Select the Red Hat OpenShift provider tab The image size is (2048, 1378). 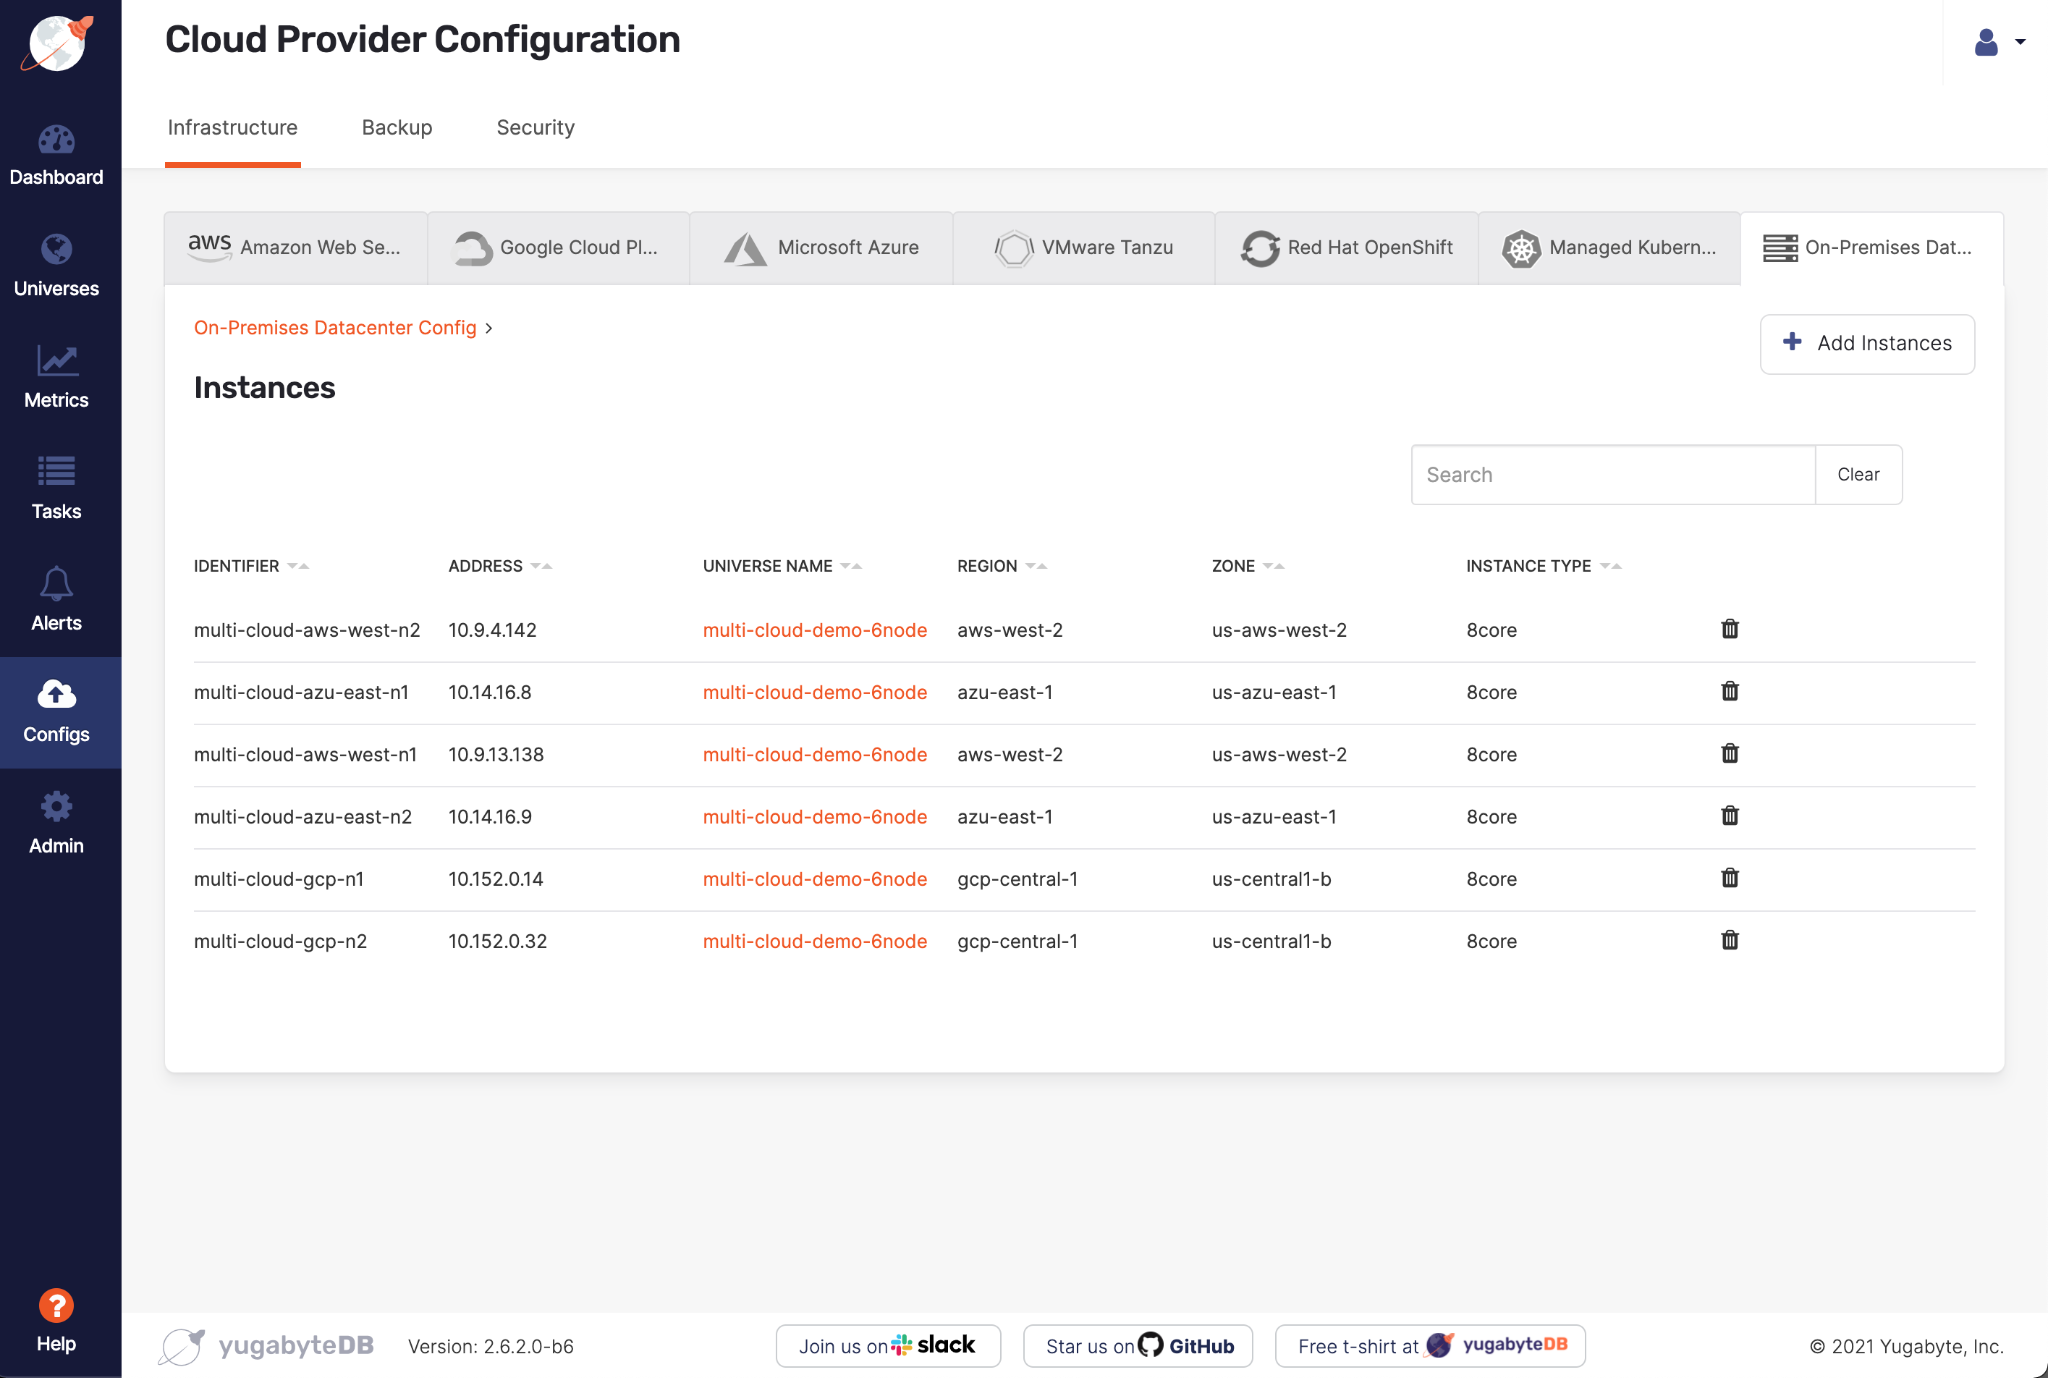[x=1346, y=248]
